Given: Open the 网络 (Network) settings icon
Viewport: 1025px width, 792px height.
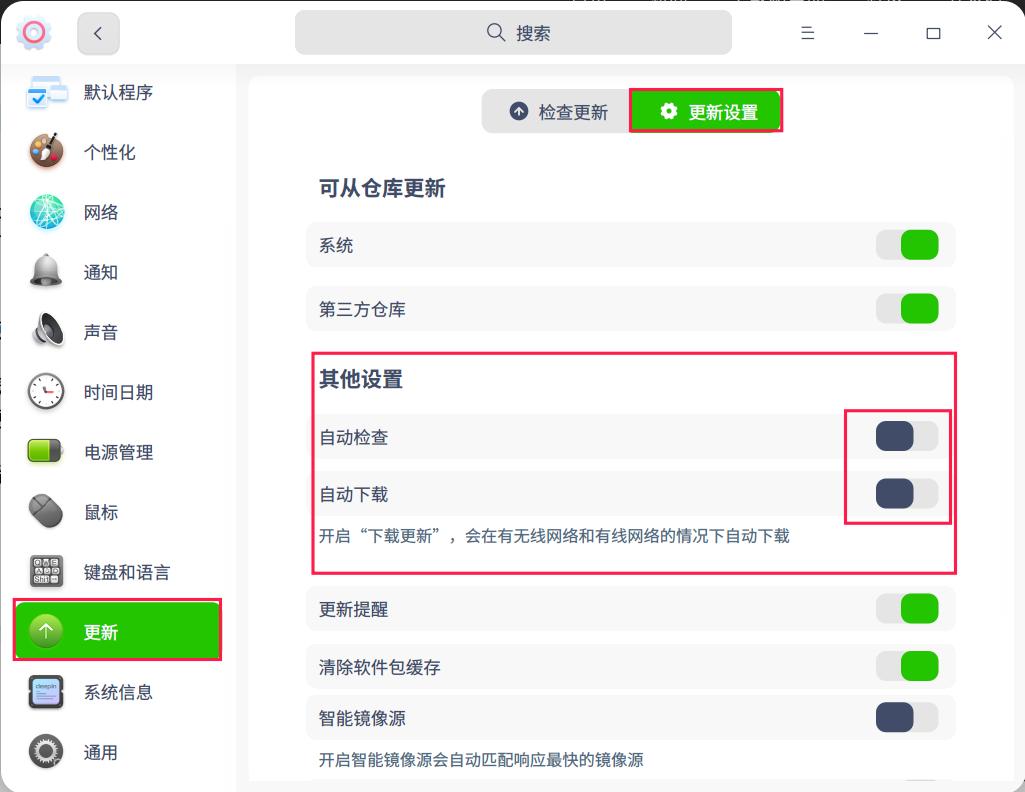Looking at the screenshot, I should [46, 212].
